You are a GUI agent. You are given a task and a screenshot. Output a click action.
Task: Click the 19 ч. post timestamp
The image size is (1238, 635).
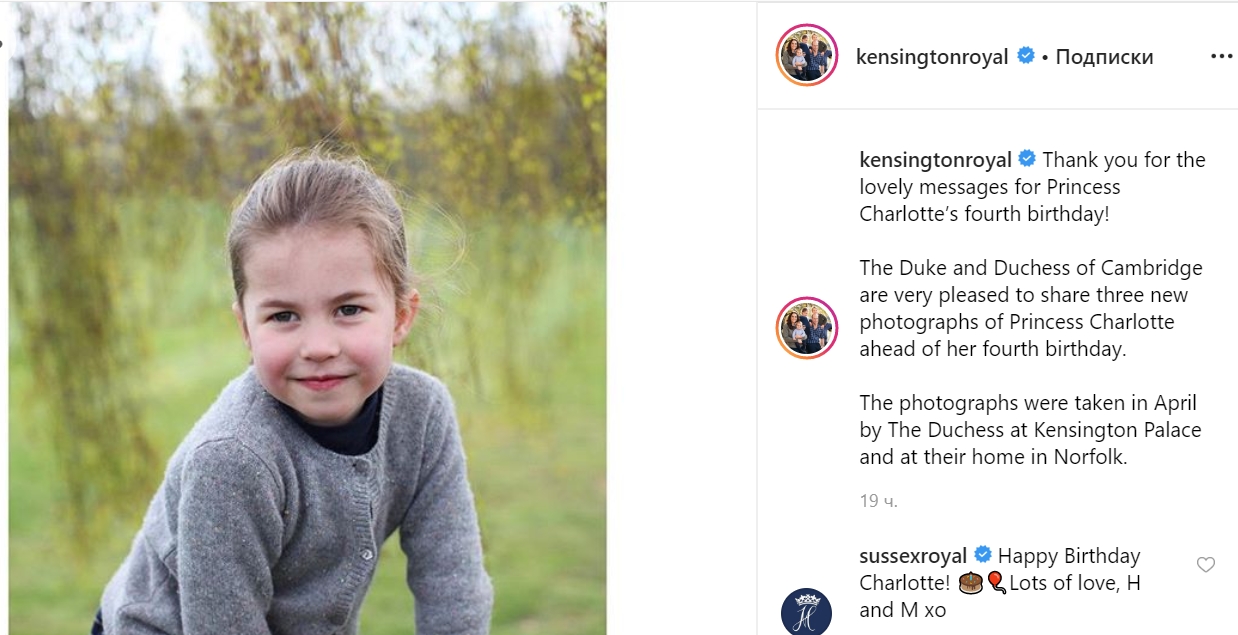(x=878, y=501)
